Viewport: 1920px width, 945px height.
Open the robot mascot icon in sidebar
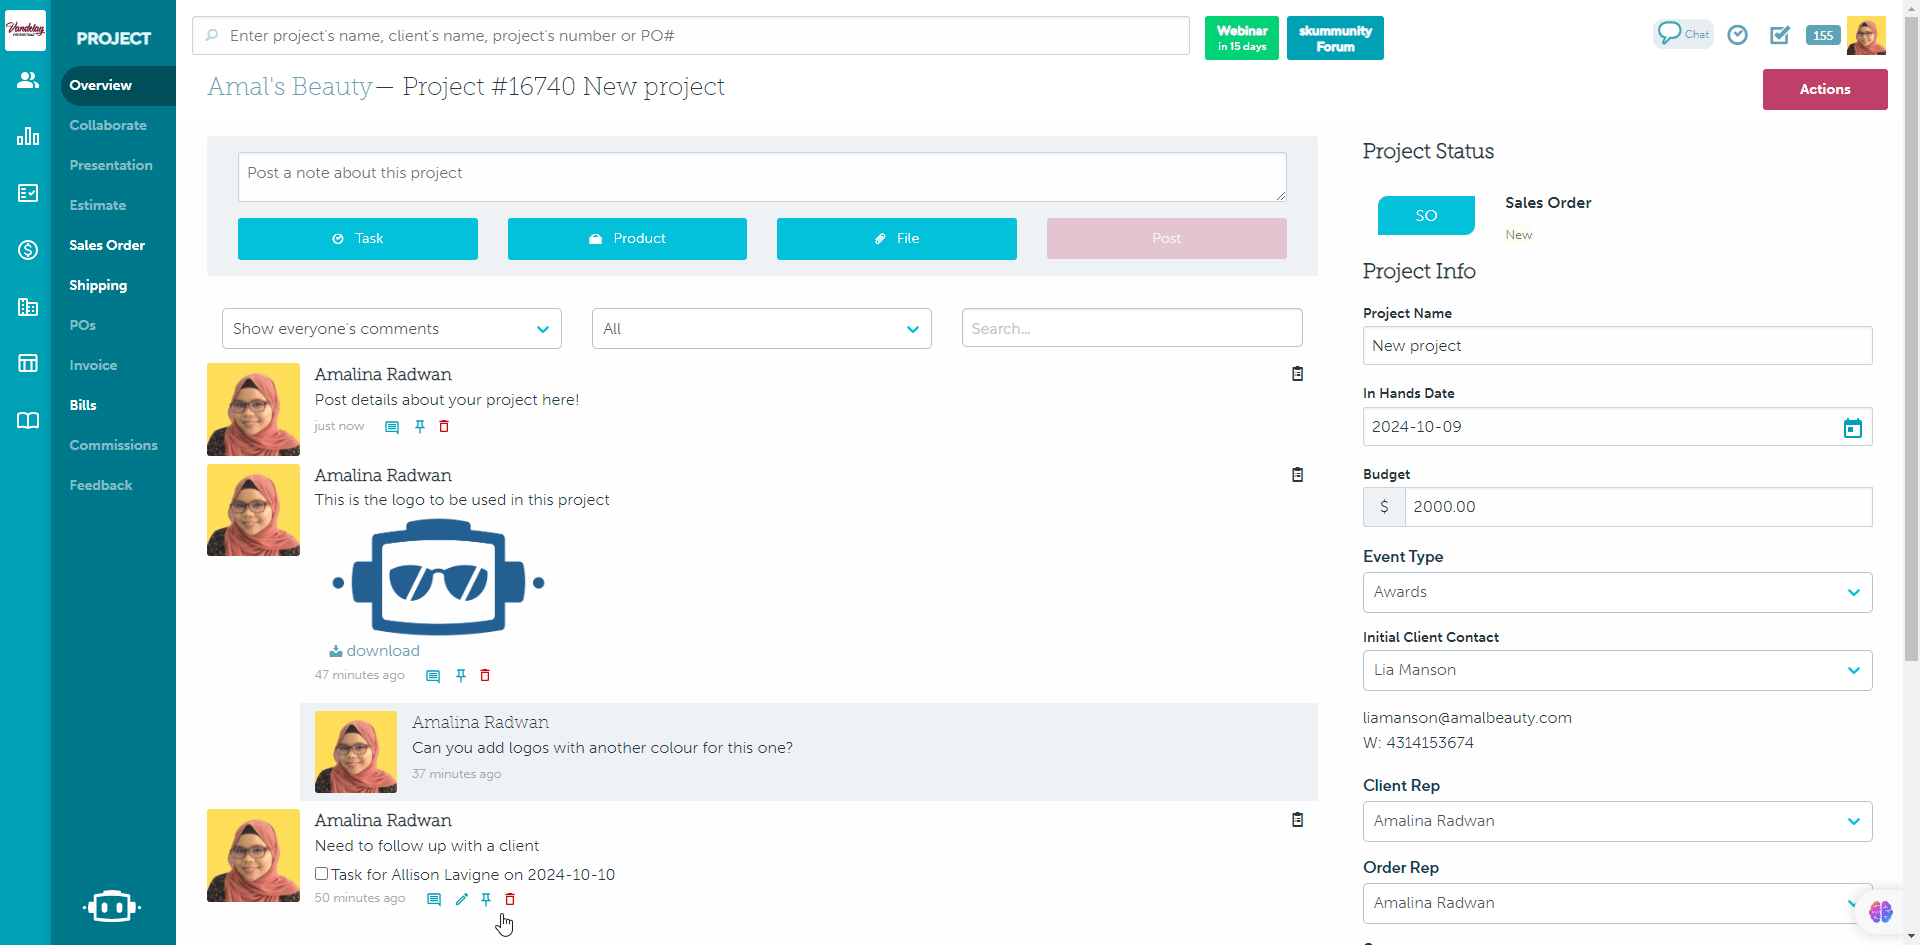[x=112, y=906]
